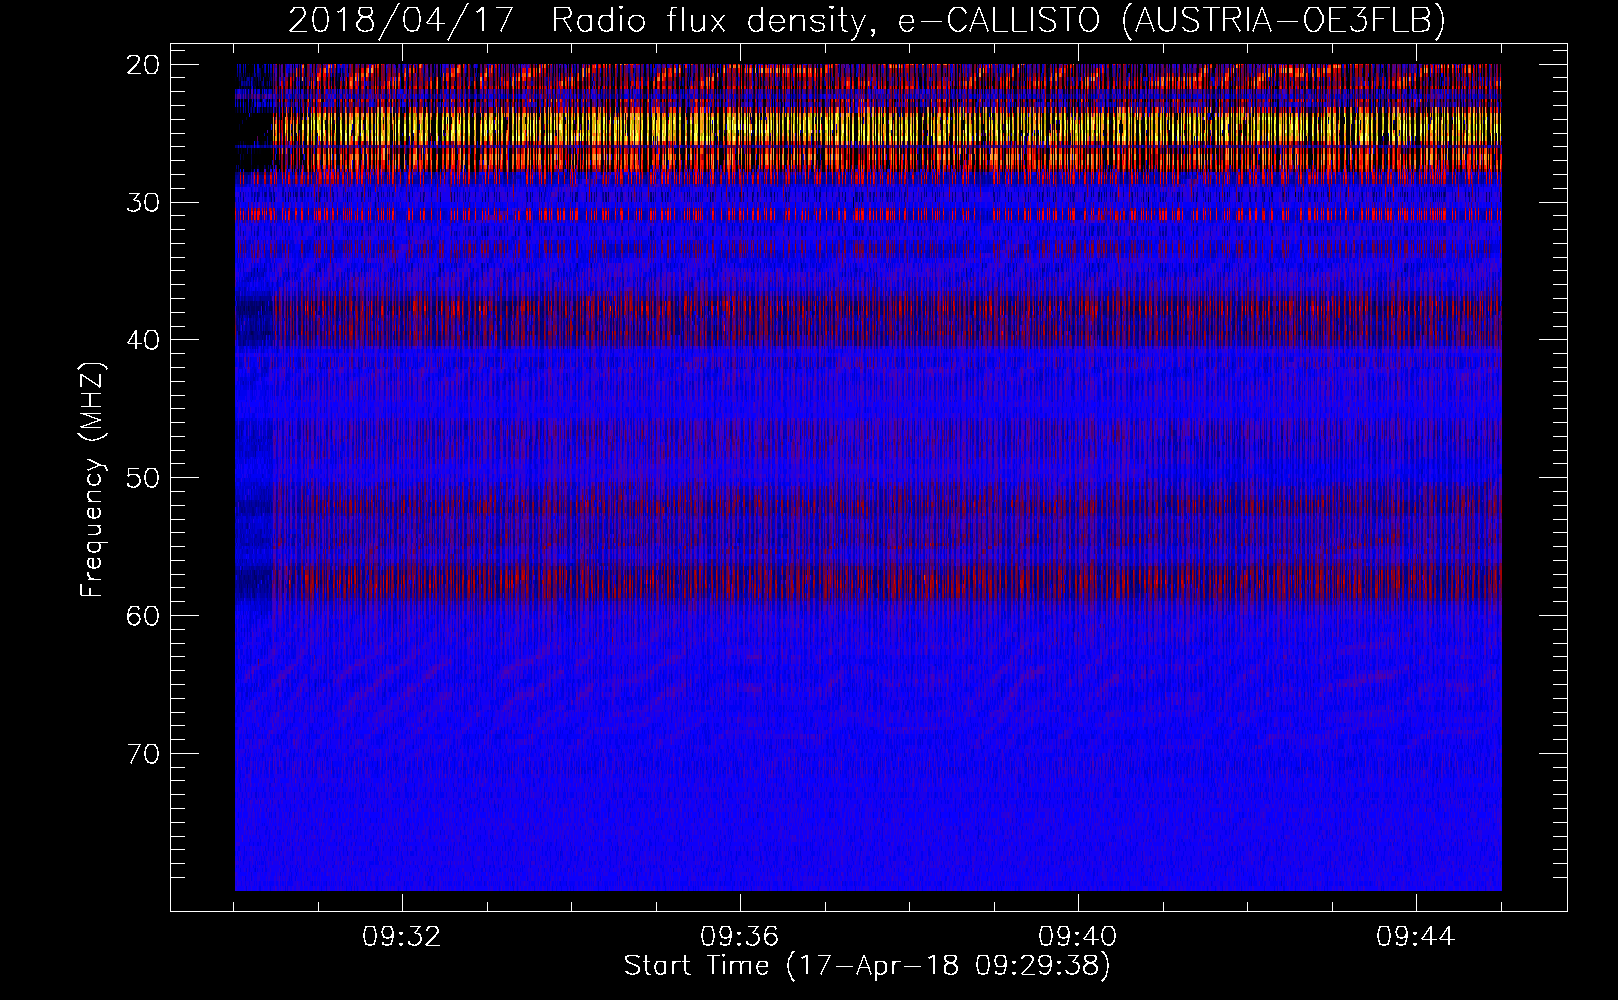The width and height of the screenshot is (1618, 1000).
Task: Click the 'Start Time (17-Apr-18 09:29:38)' label
Action: point(867,966)
